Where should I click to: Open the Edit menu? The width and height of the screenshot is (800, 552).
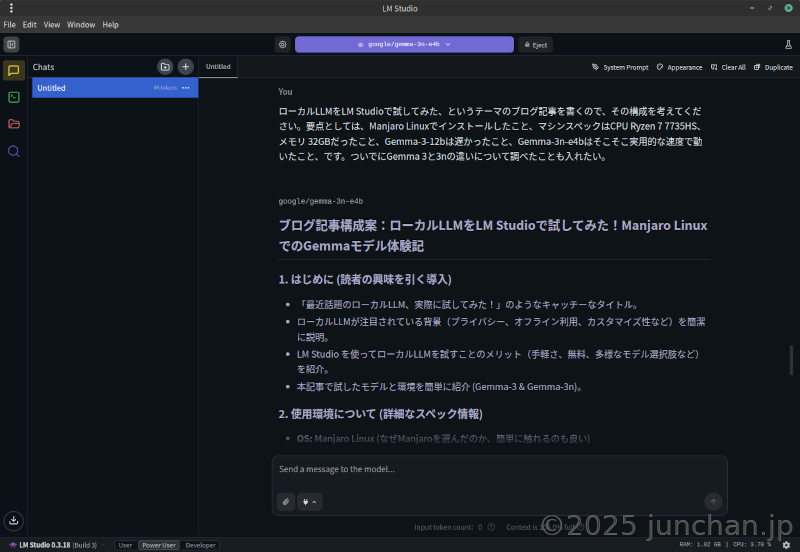tap(29, 24)
